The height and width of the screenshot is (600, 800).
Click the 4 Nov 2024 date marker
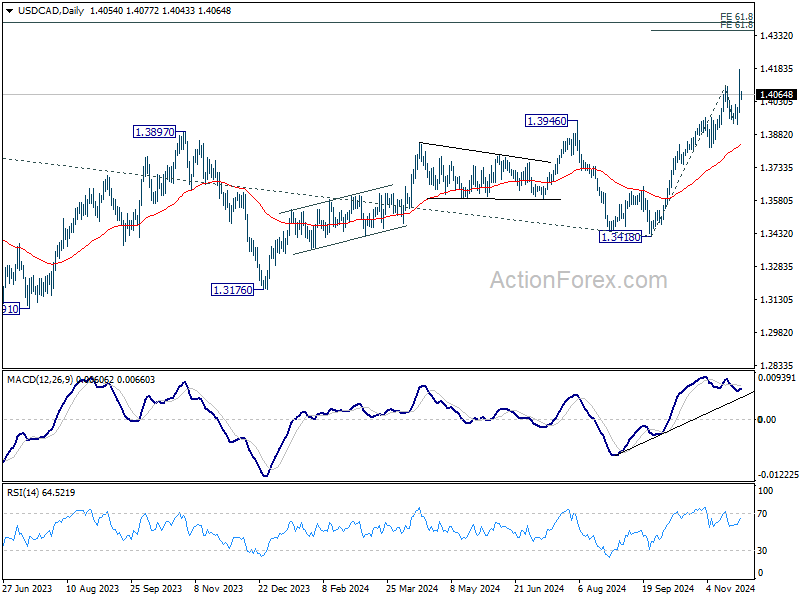pyautogui.click(x=730, y=588)
